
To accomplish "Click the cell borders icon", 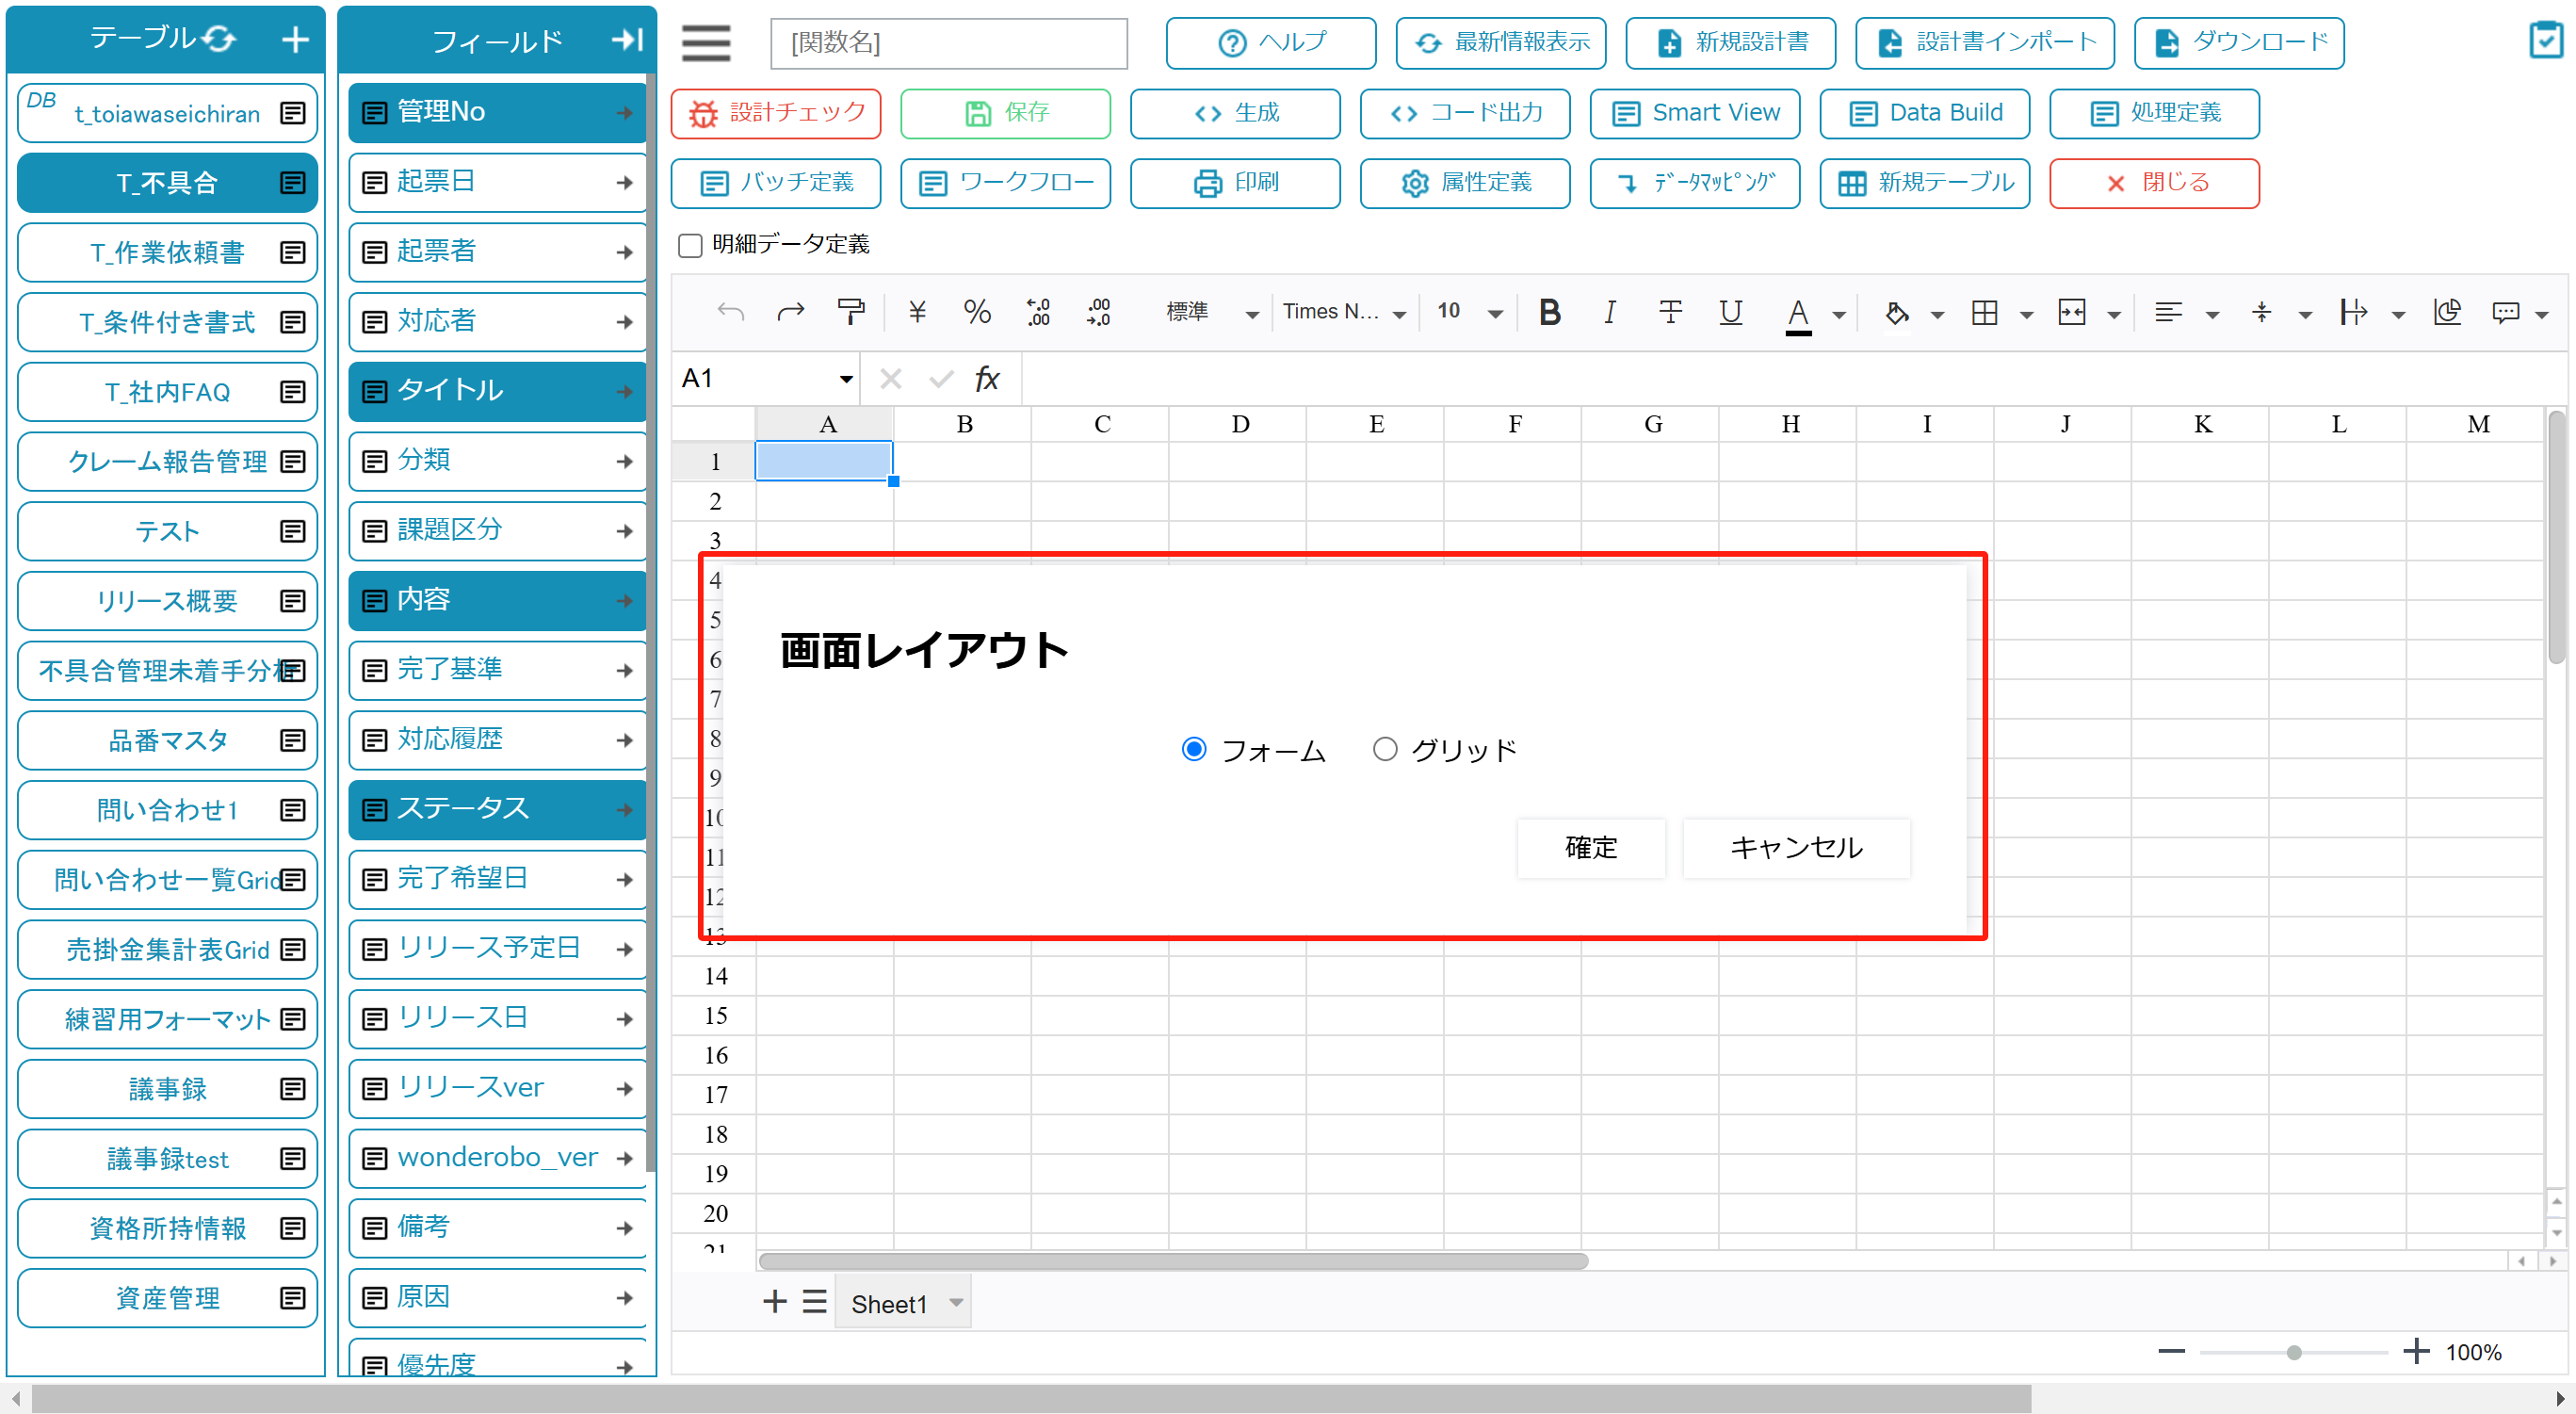I will (x=1984, y=313).
